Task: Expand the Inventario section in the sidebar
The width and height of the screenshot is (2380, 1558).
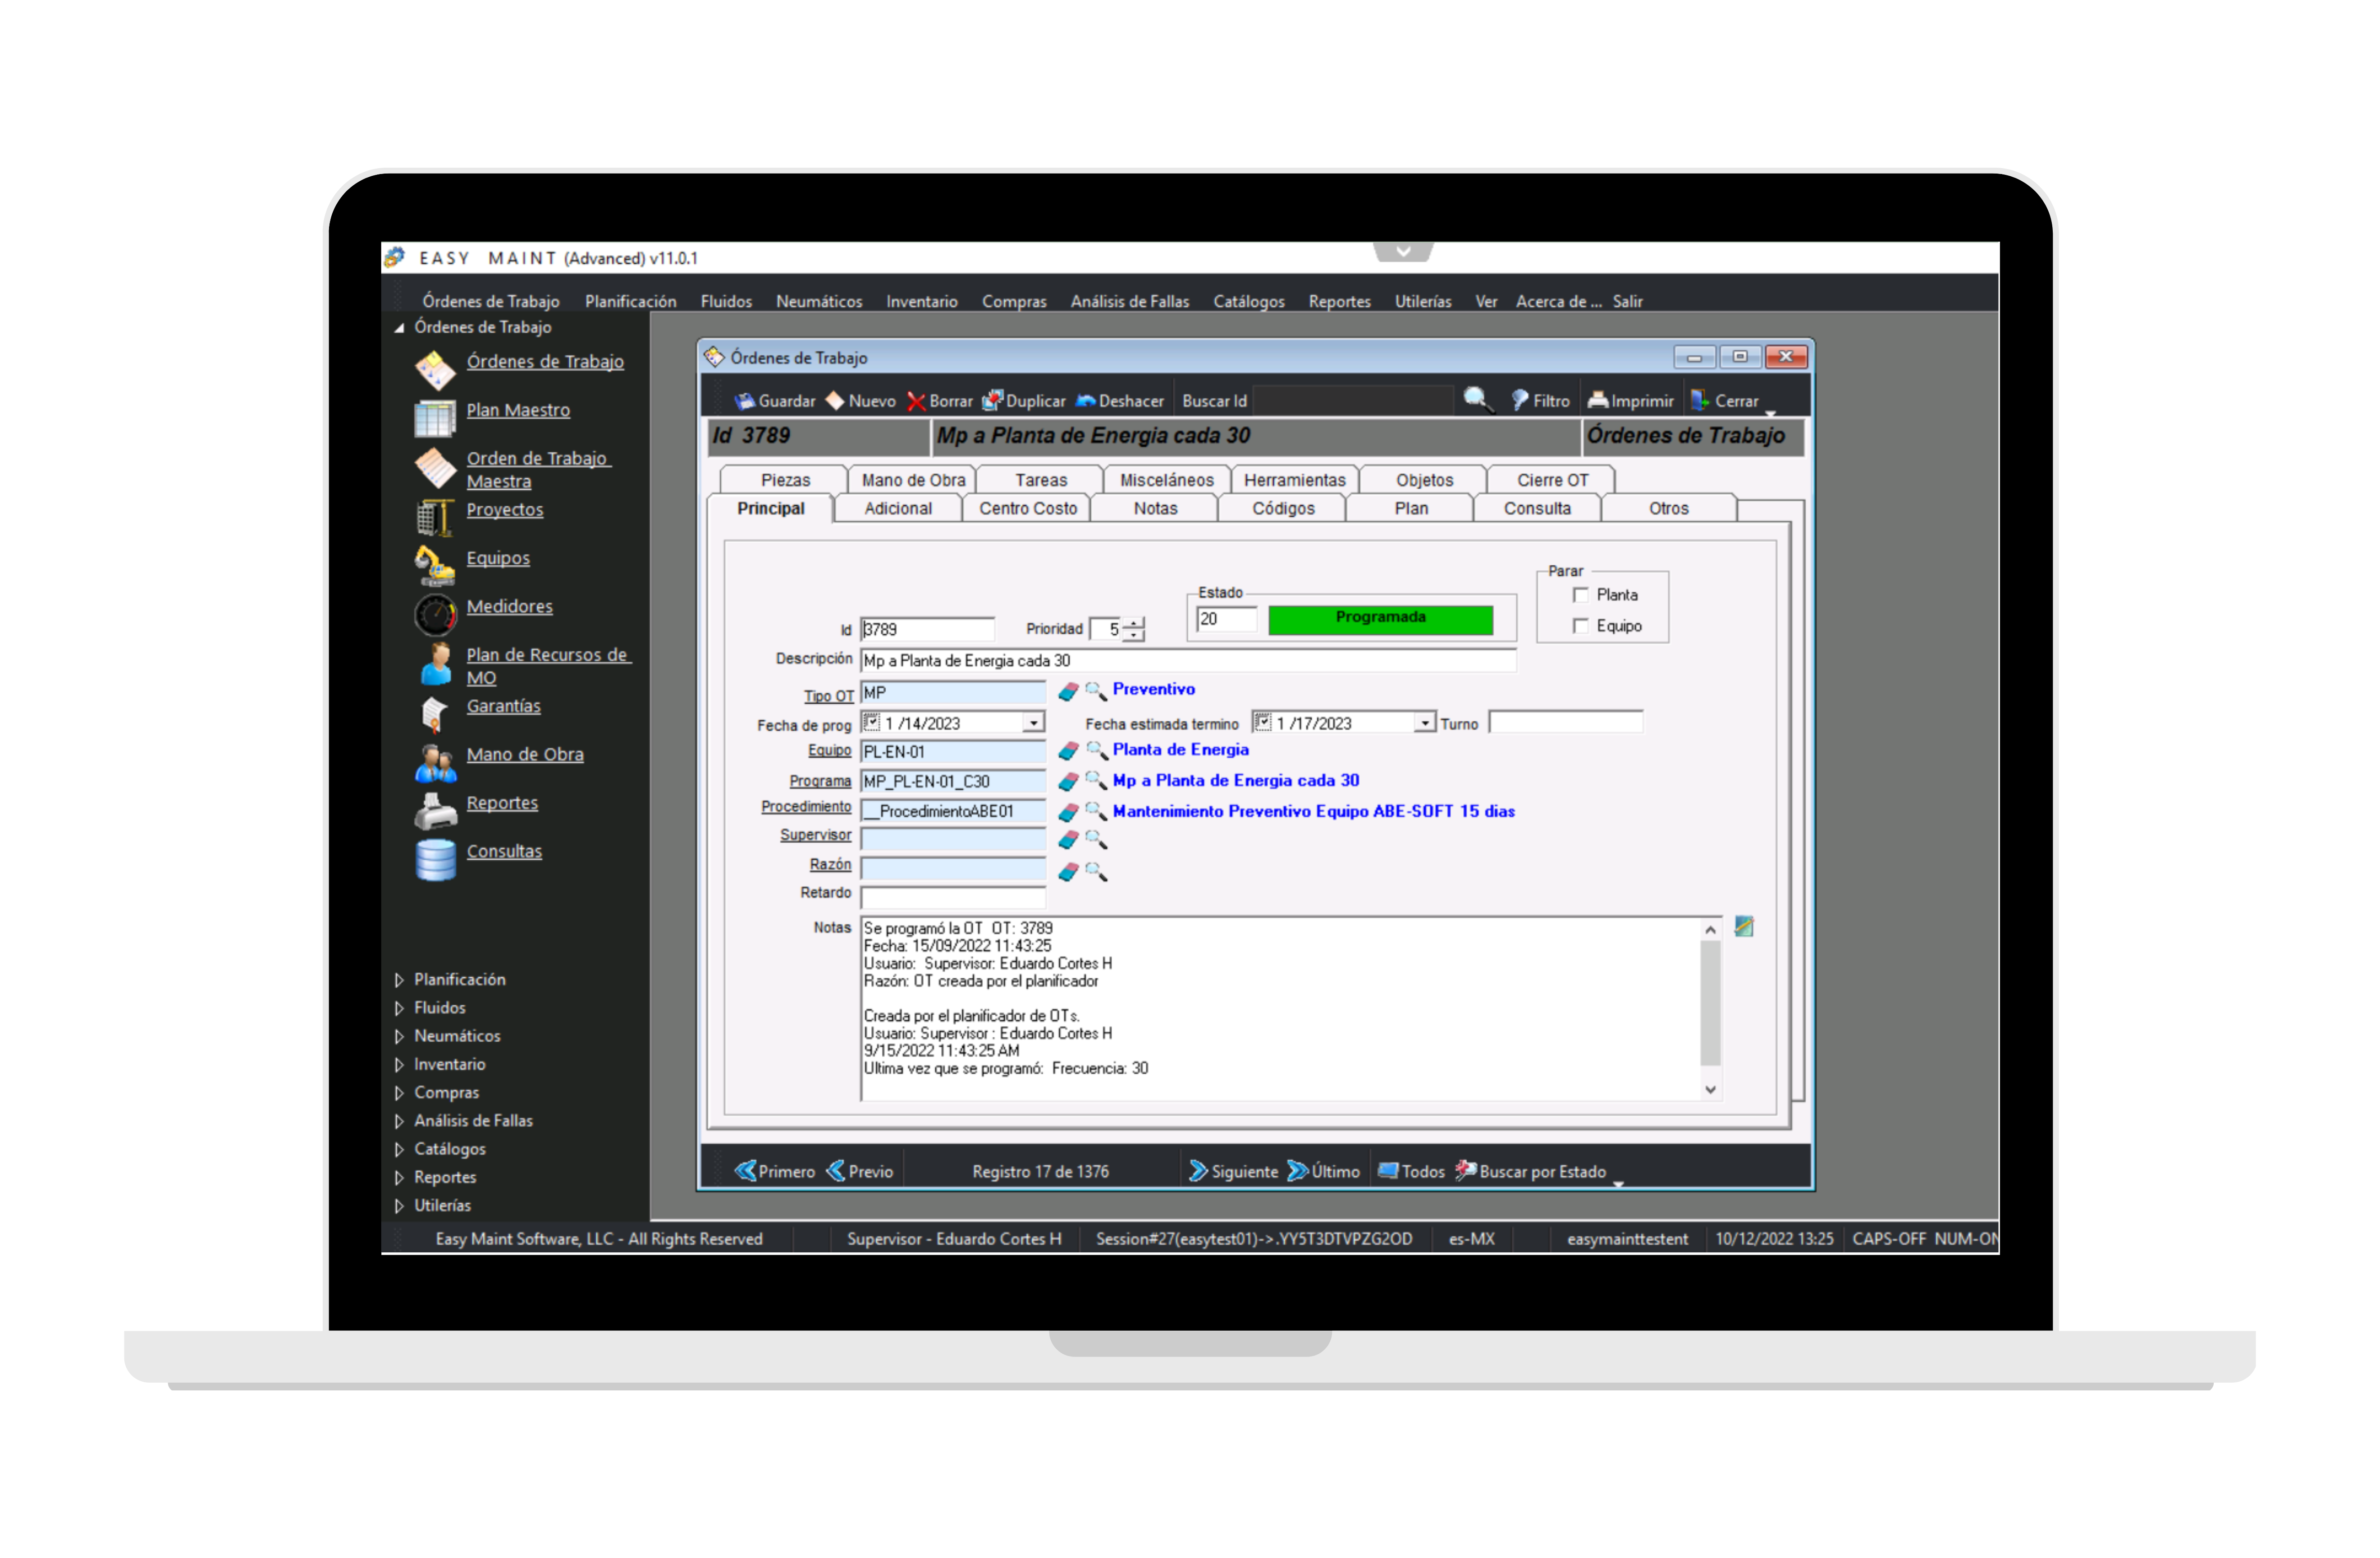Action: click(x=449, y=1064)
